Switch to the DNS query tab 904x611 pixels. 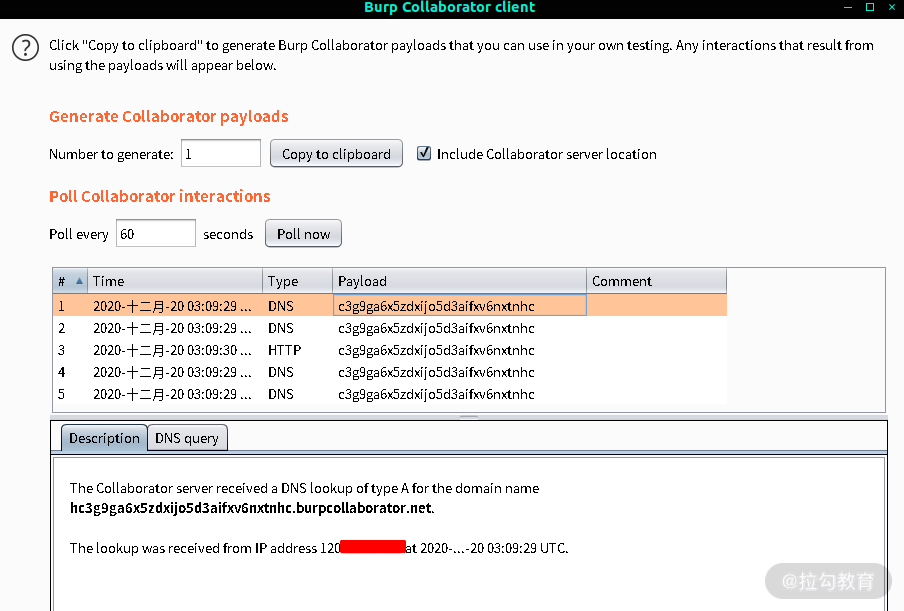(187, 438)
